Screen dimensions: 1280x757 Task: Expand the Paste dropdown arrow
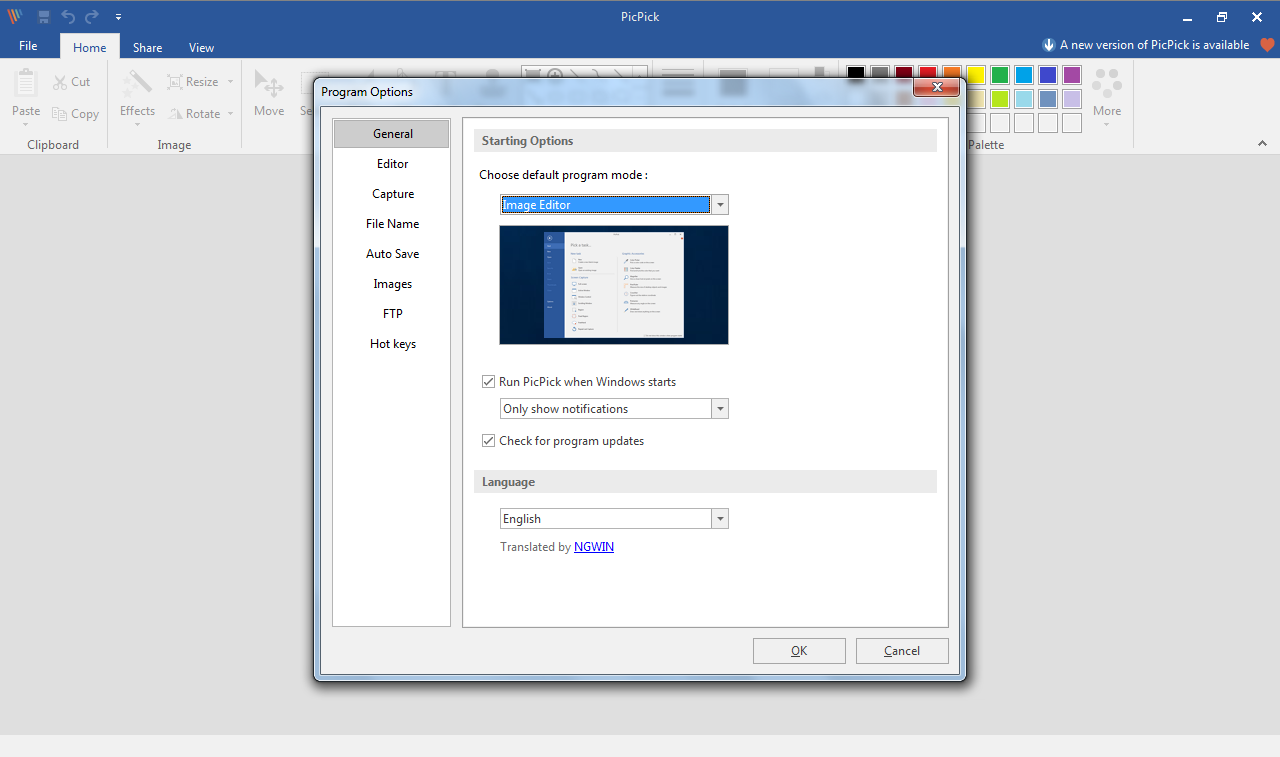(26, 125)
